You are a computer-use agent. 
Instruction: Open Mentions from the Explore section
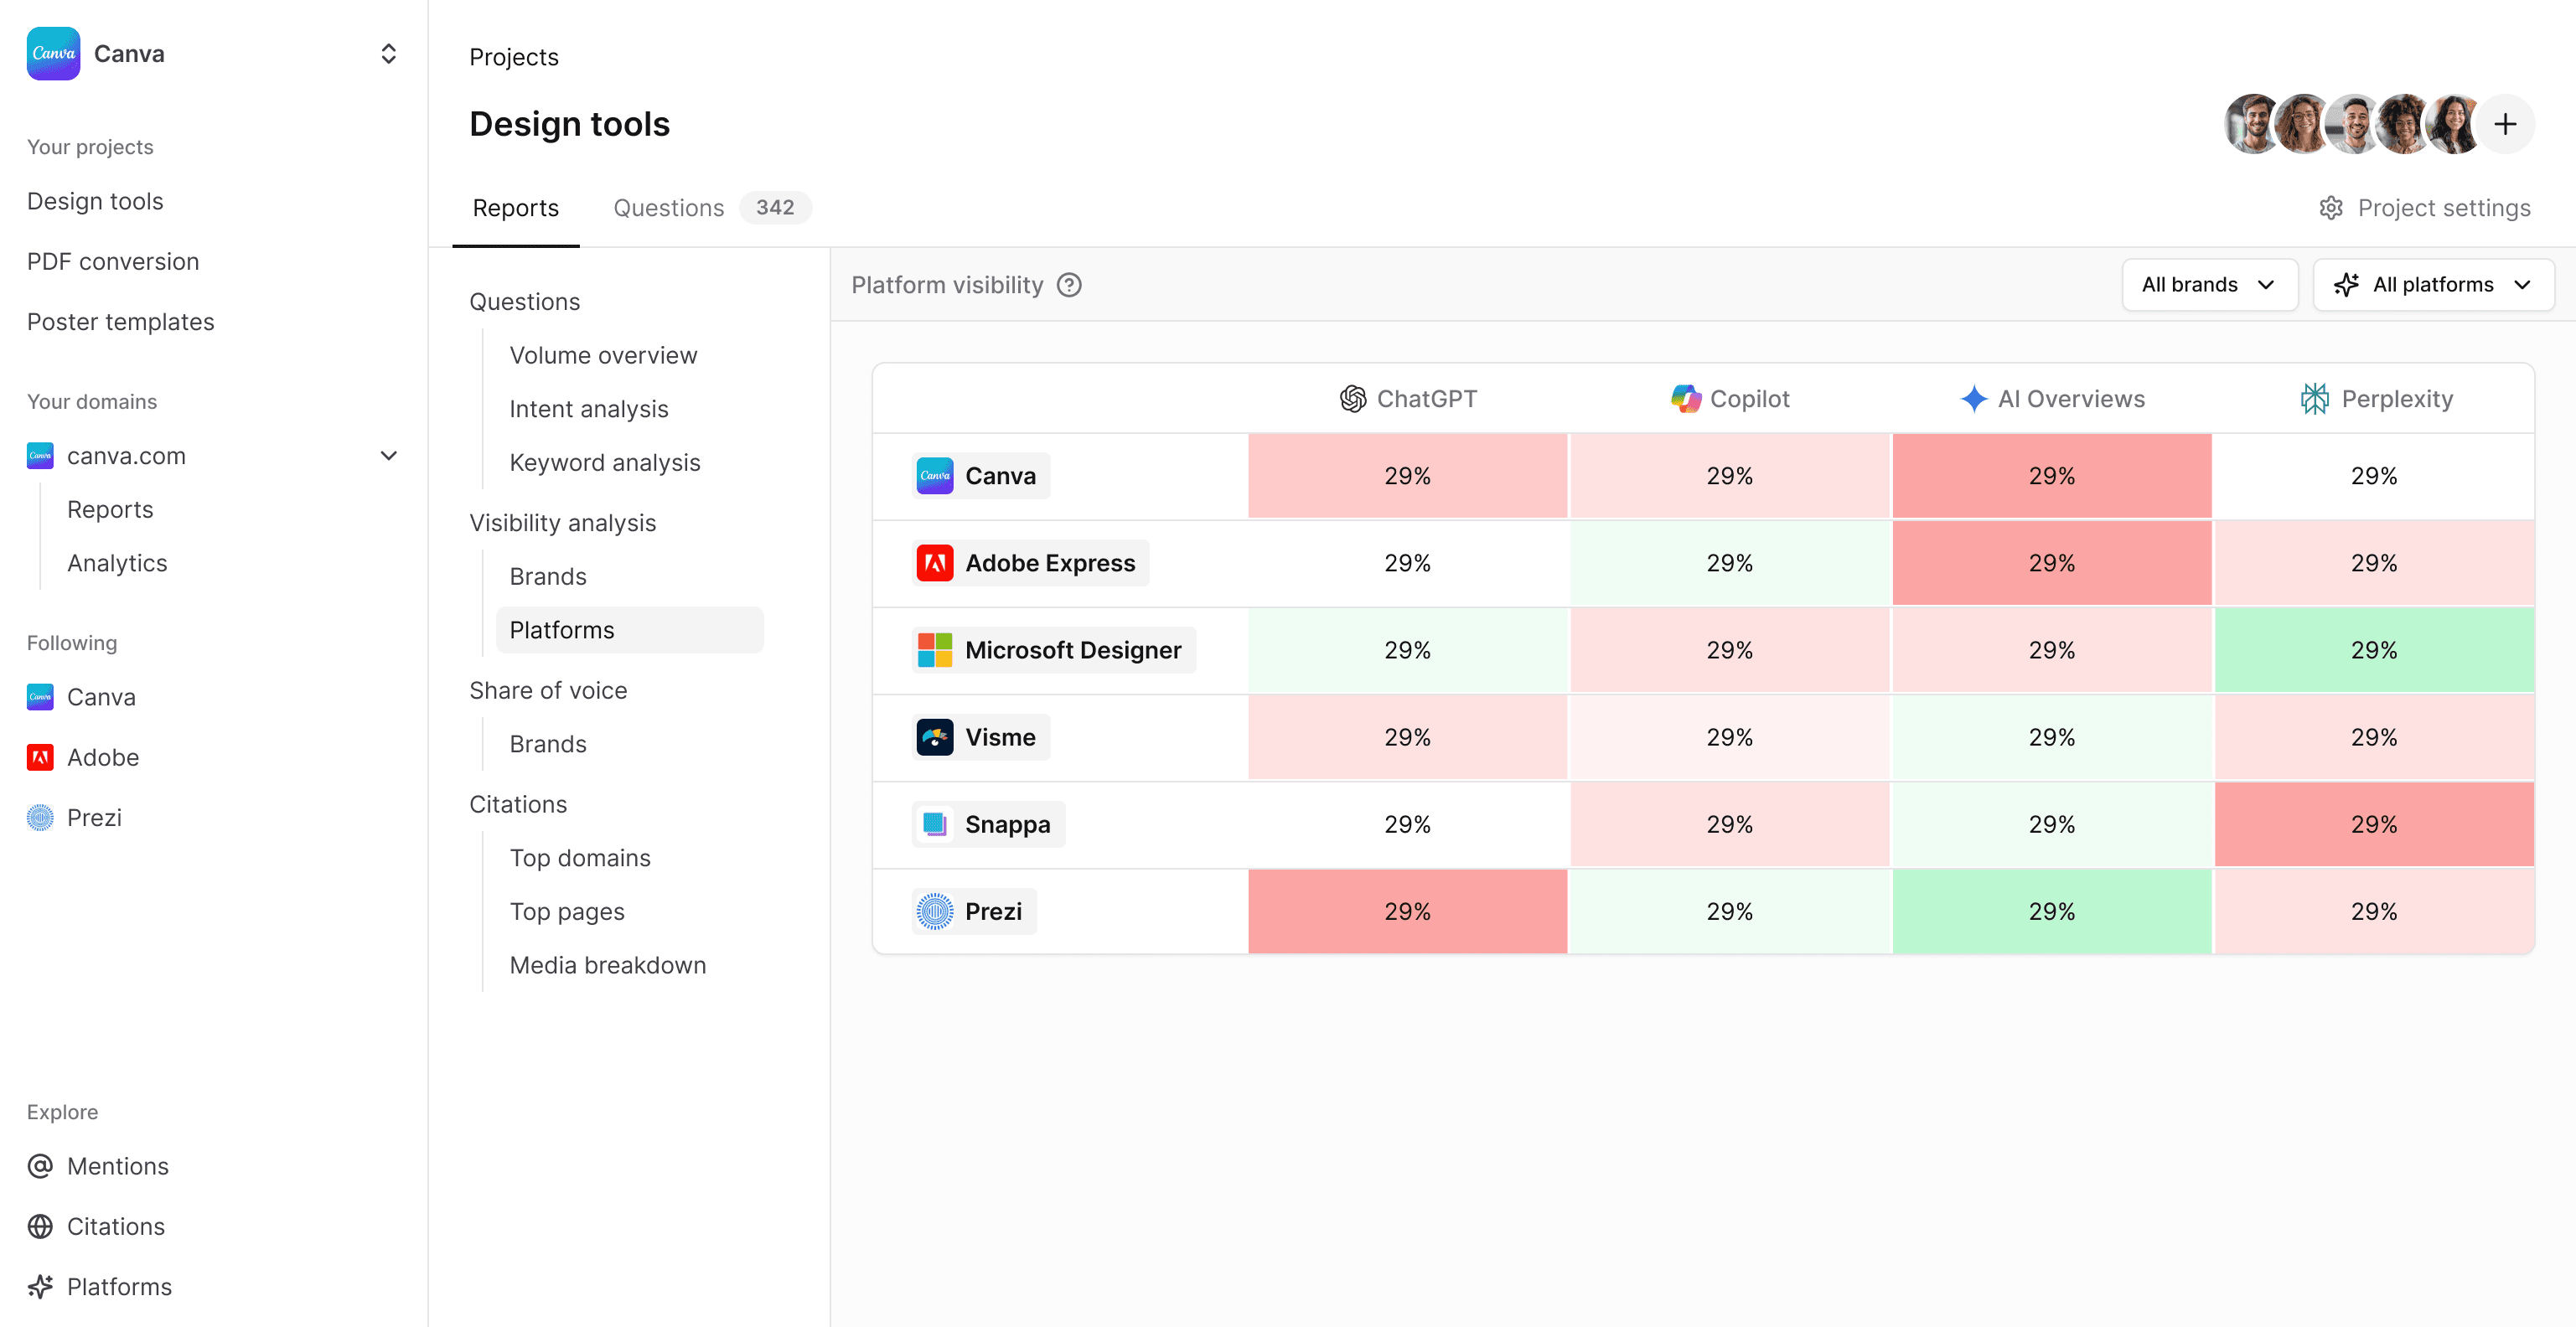(117, 1165)
